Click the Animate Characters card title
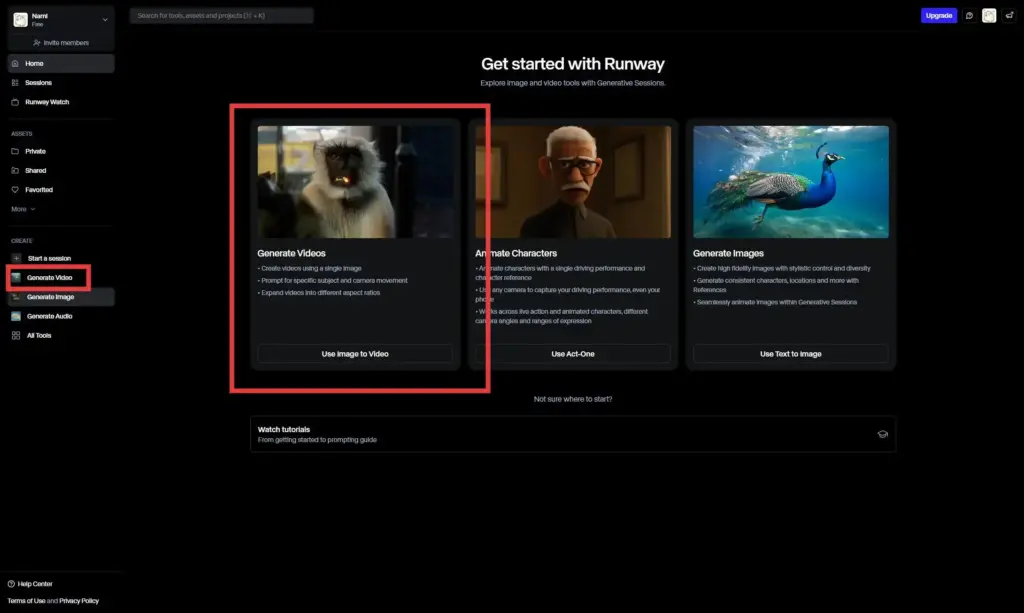 [516, 253]
